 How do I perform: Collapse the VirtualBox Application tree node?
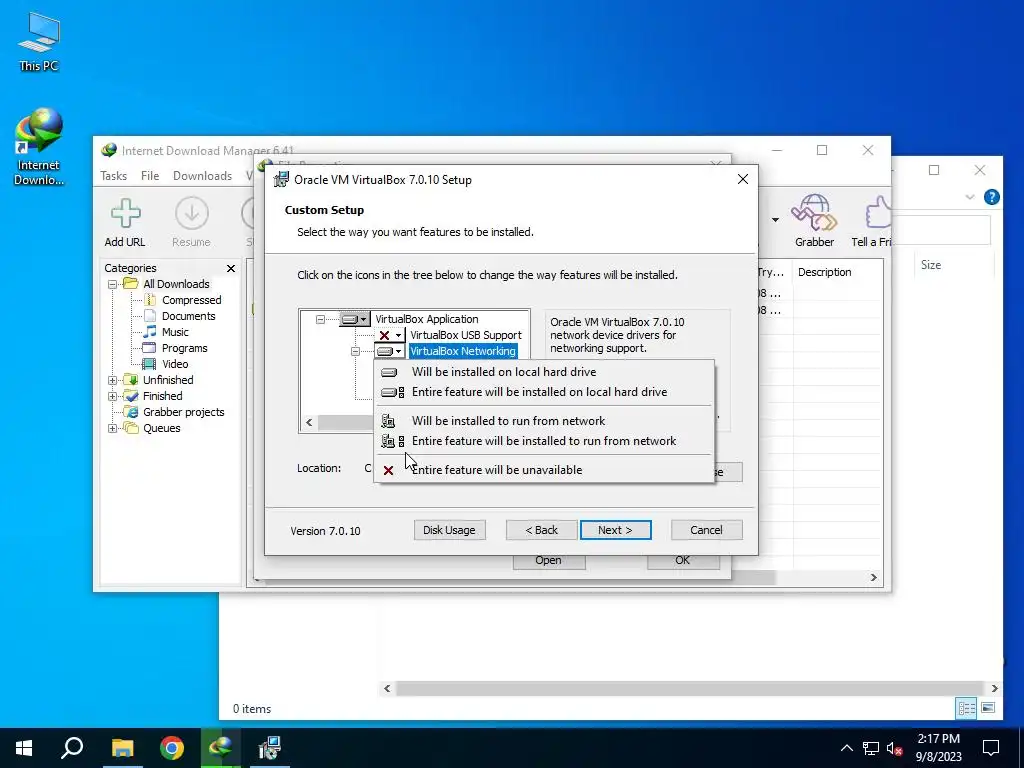pyautogui.click(x=320, y=319)
